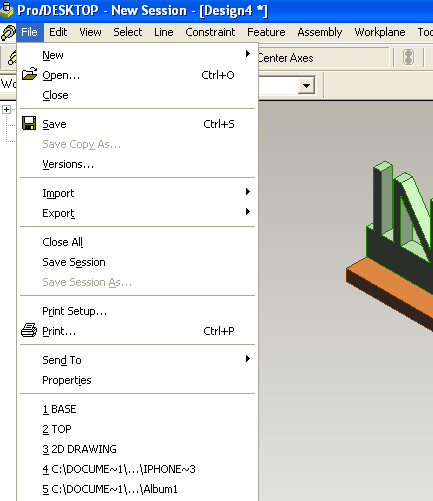Open recent file 1 BASE
The image size is (433, 501).
[x=137, y=409]
